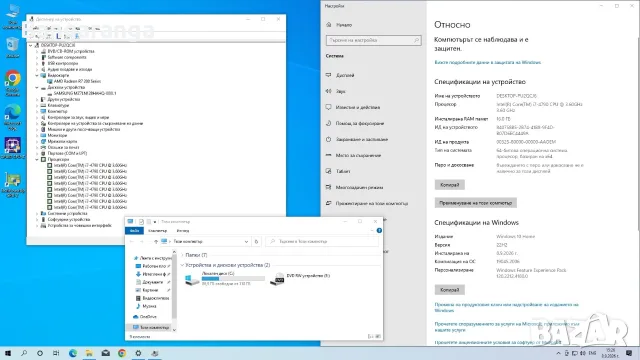
Task: Select Картини in Explorer navigation pane
Action: 150,290
